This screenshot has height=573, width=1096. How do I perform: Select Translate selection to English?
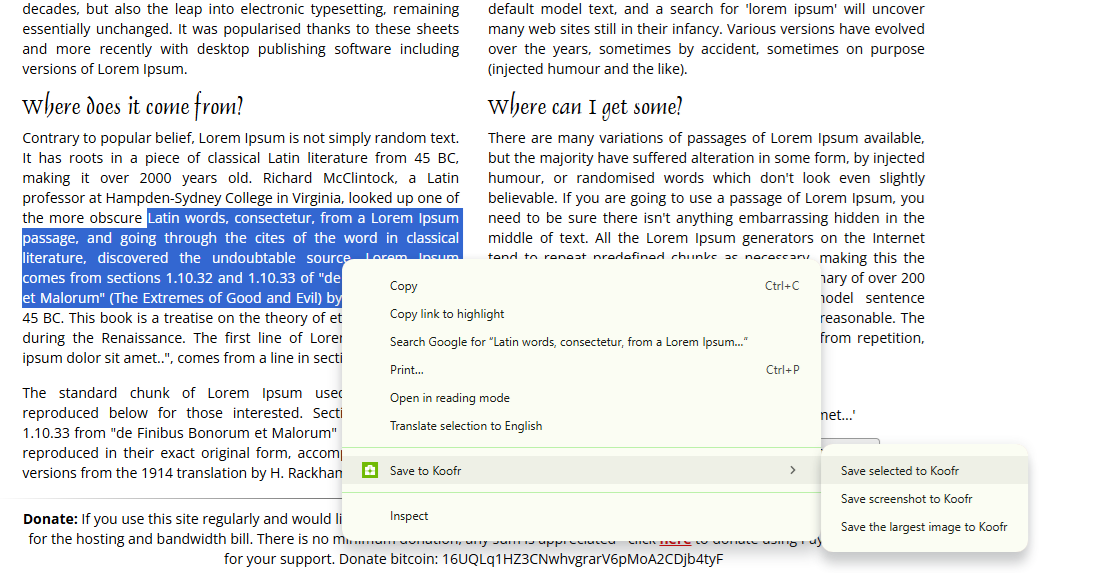(581, 426)
